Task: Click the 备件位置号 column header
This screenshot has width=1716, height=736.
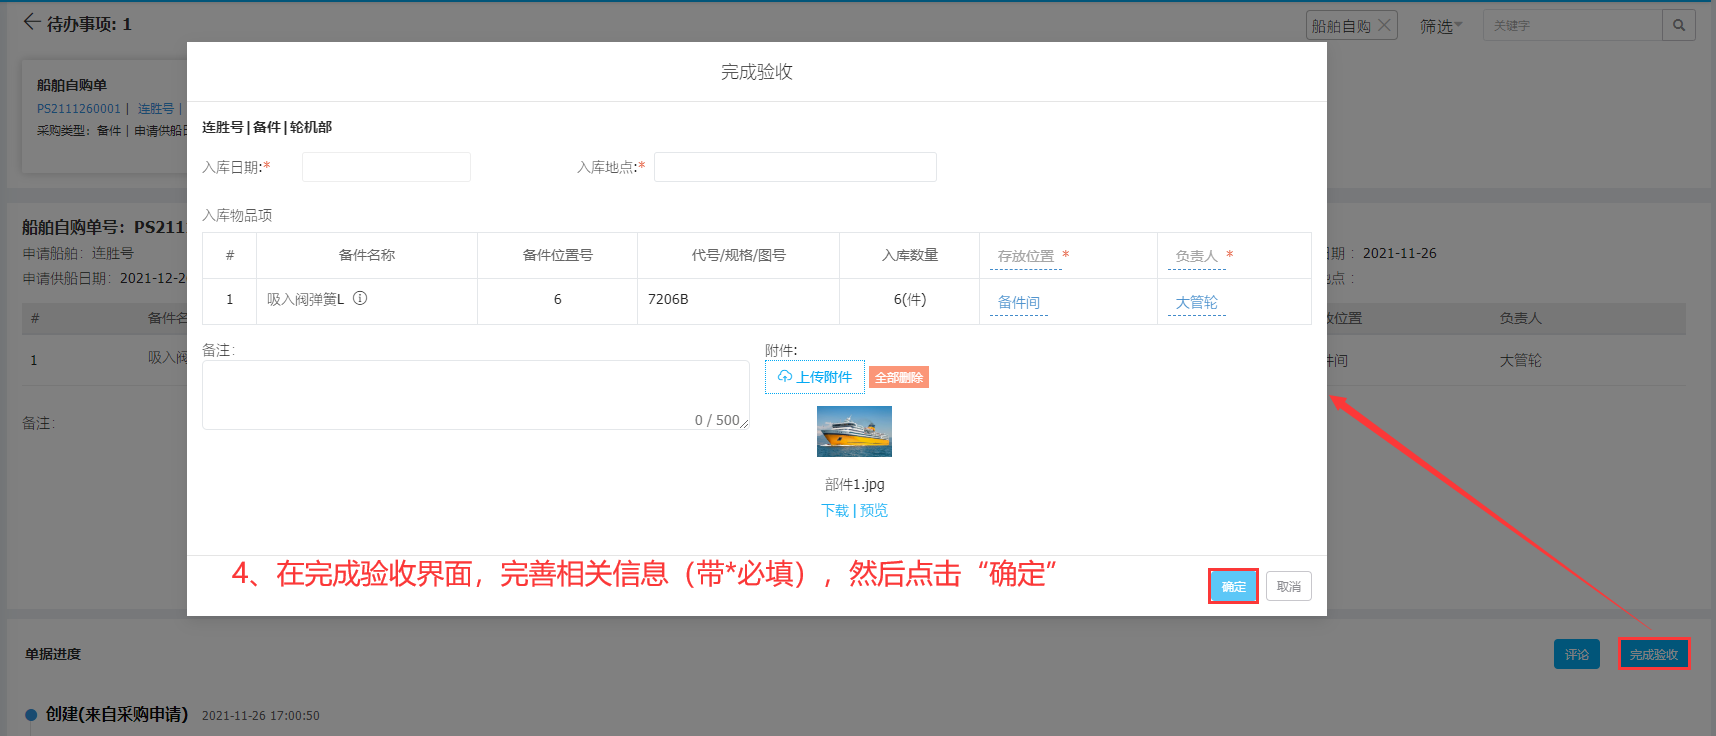Action: tap(557, 255)
